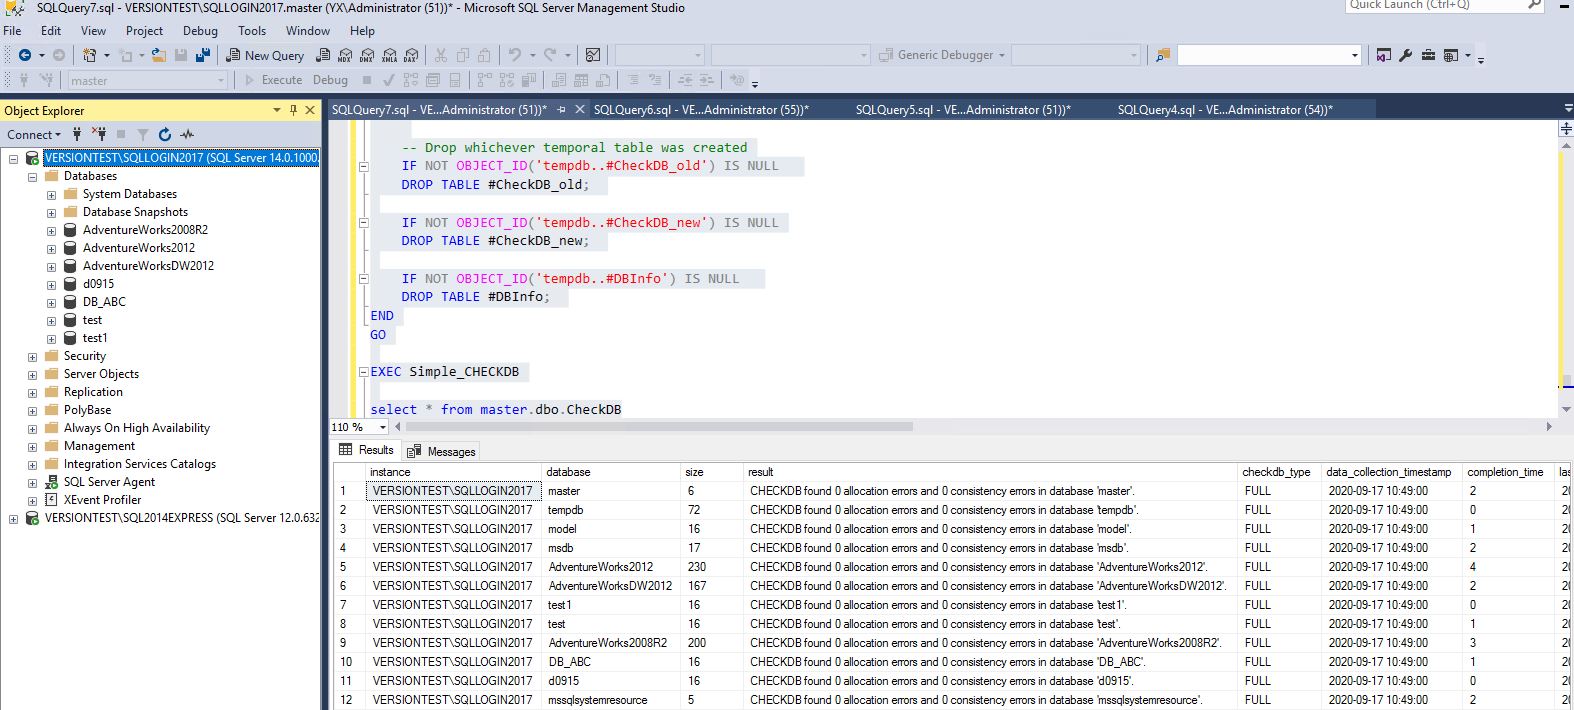Screen dimensions: 1574x710
Task: Click the Solution Explorer toolbar icon
Action: coord(1384,55)
